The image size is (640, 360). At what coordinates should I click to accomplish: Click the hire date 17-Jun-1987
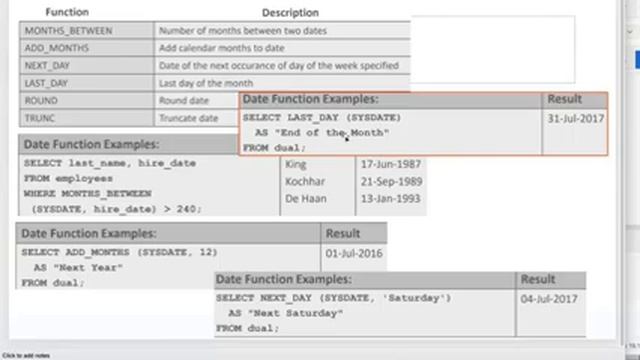click(x=391, y=164)
